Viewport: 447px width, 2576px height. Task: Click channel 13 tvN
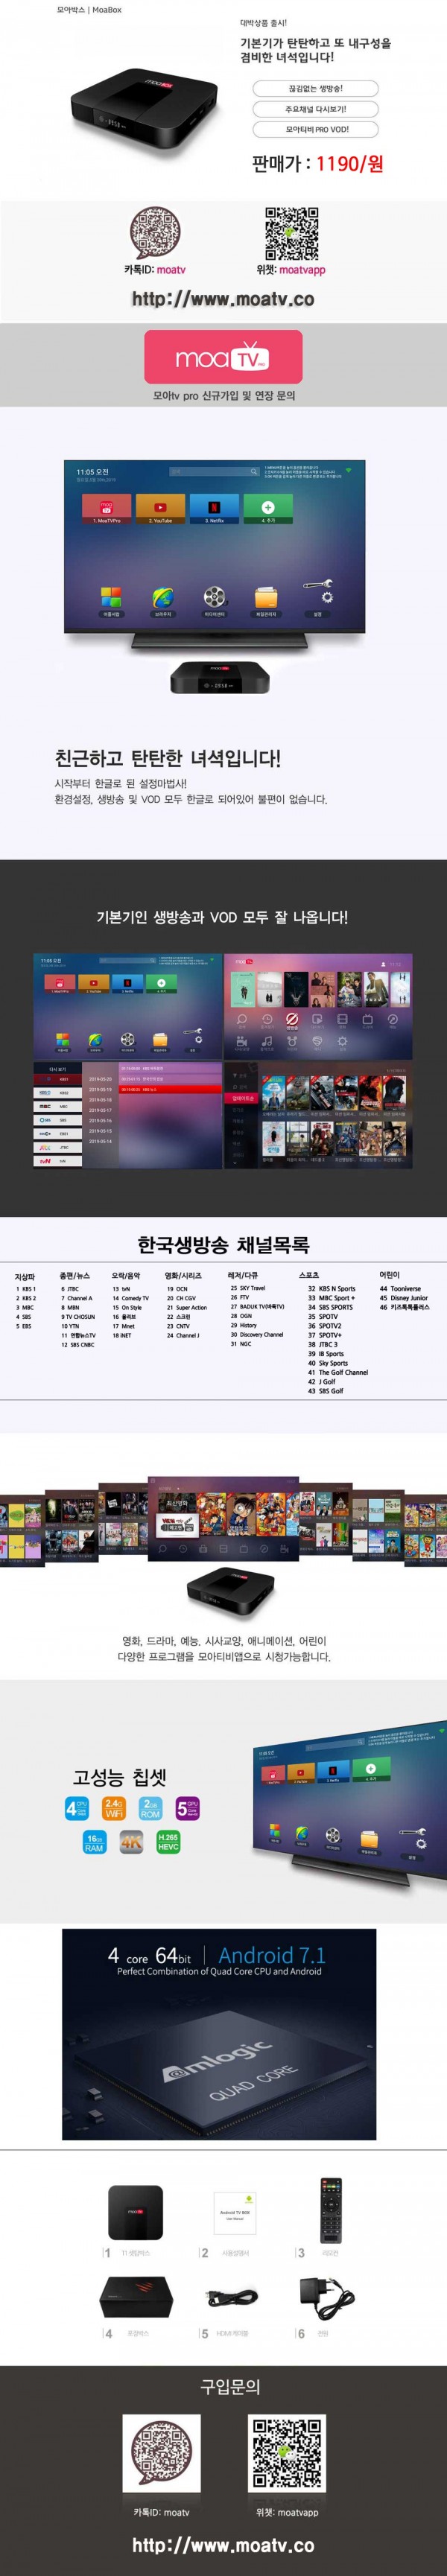(121, 1289)
